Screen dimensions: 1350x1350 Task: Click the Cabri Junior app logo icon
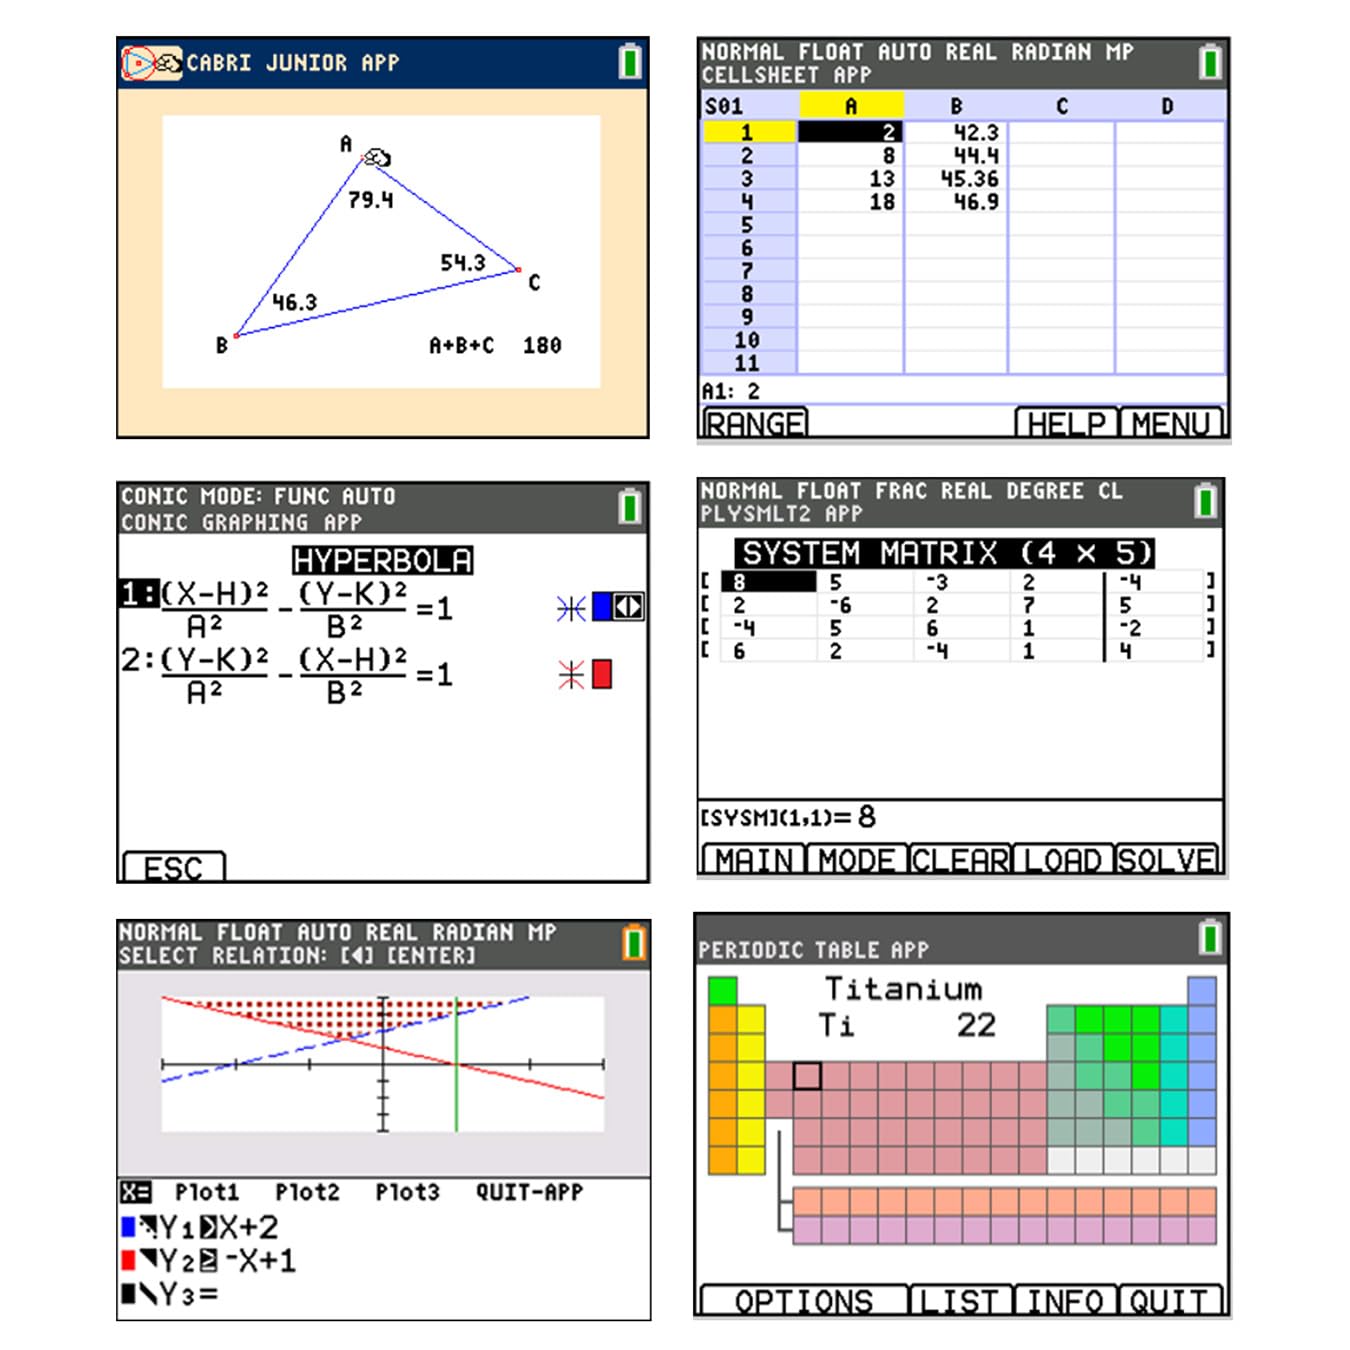[151, 63]
